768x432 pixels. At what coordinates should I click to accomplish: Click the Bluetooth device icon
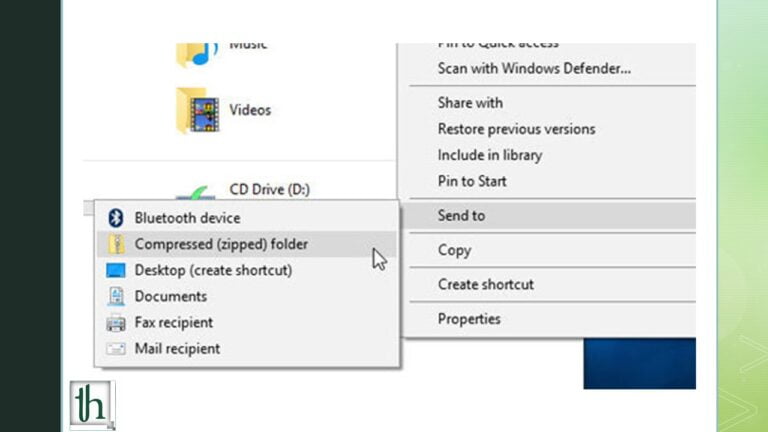click(115, 218)
